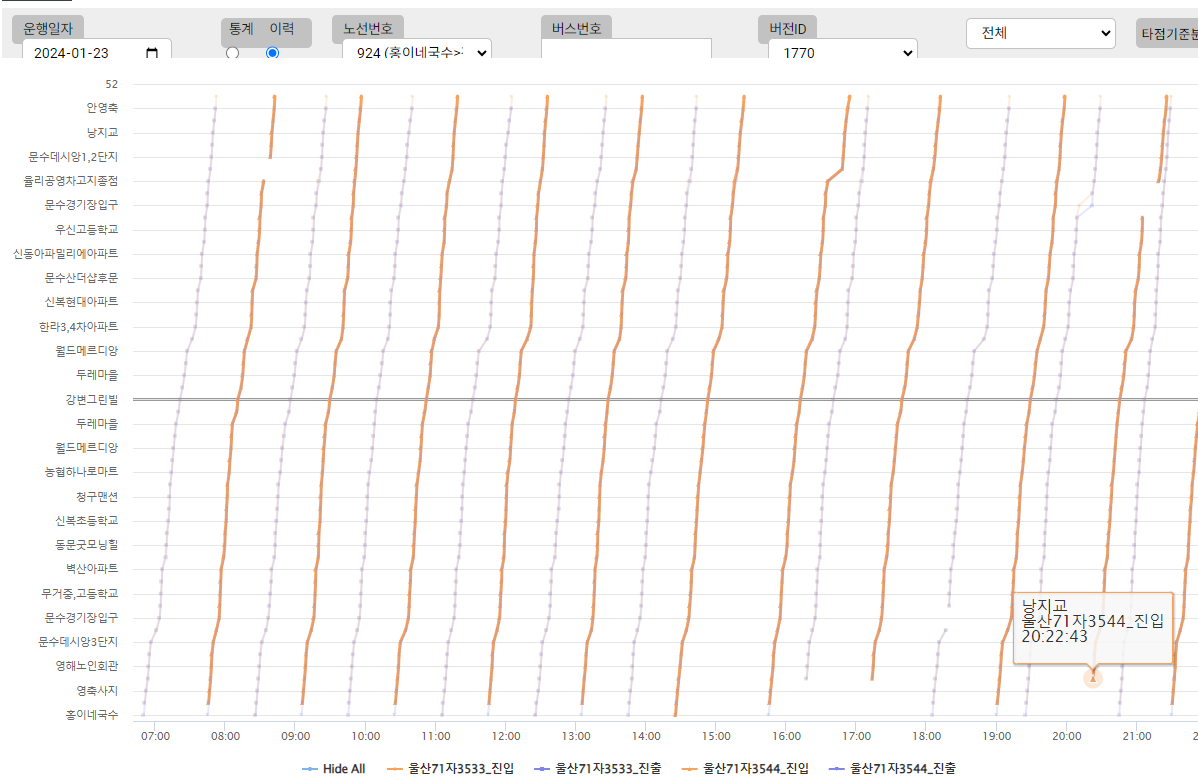Click the 2024-01-23 date field
The height and width of the screenshot is (776, 1198).
[80, 53]
